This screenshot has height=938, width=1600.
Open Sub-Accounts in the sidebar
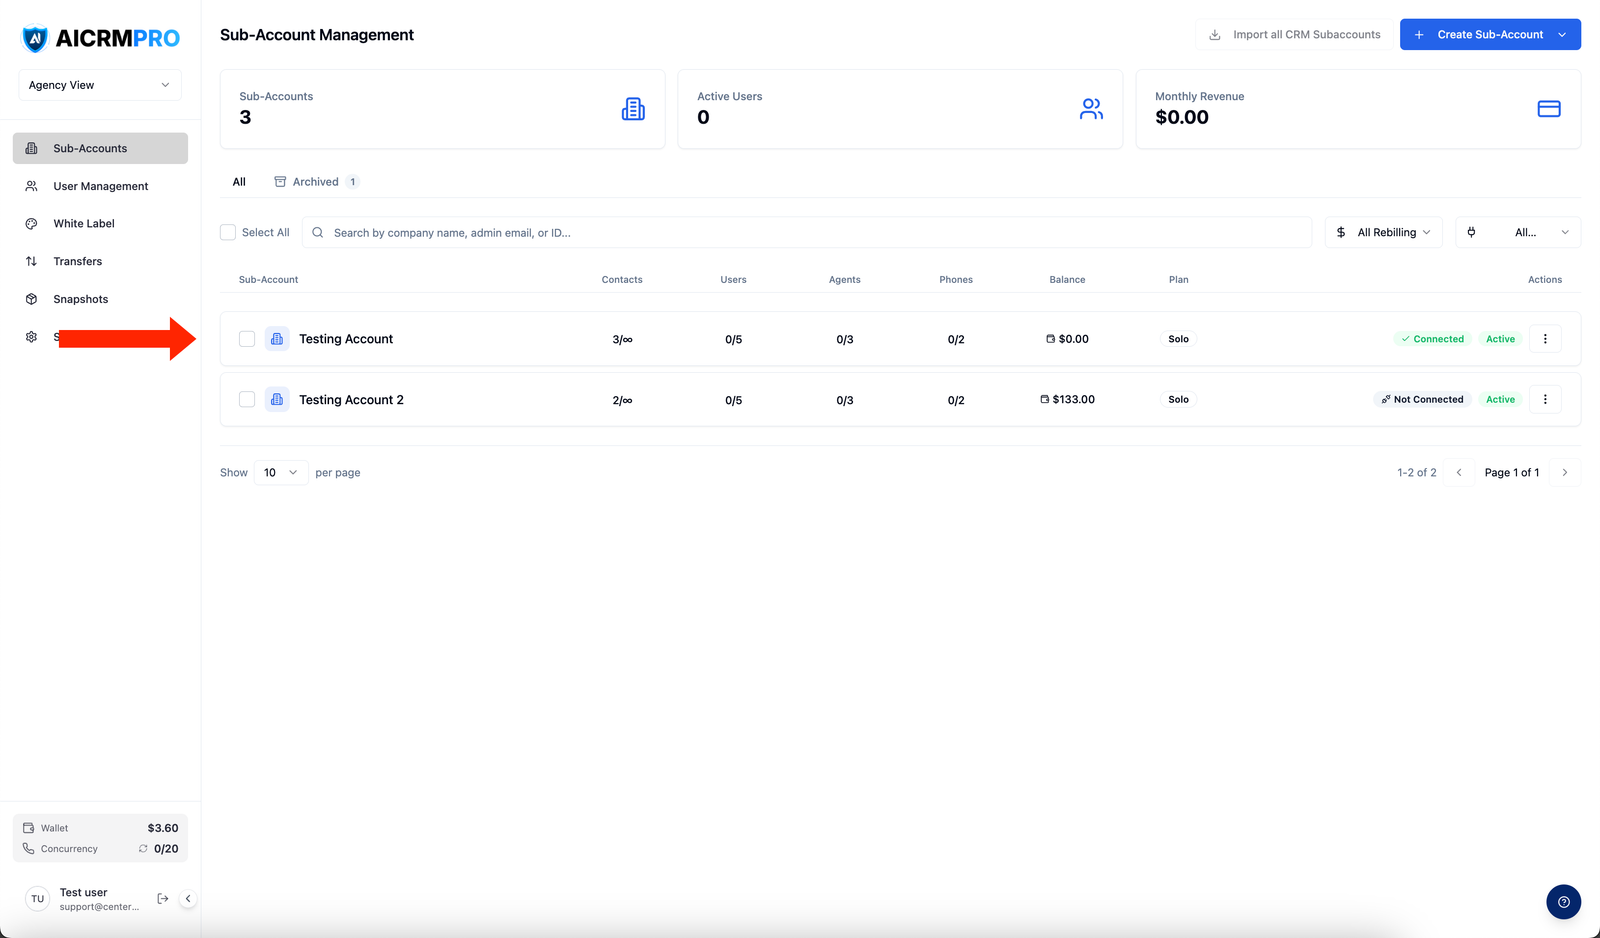click(x=100, y=148)
